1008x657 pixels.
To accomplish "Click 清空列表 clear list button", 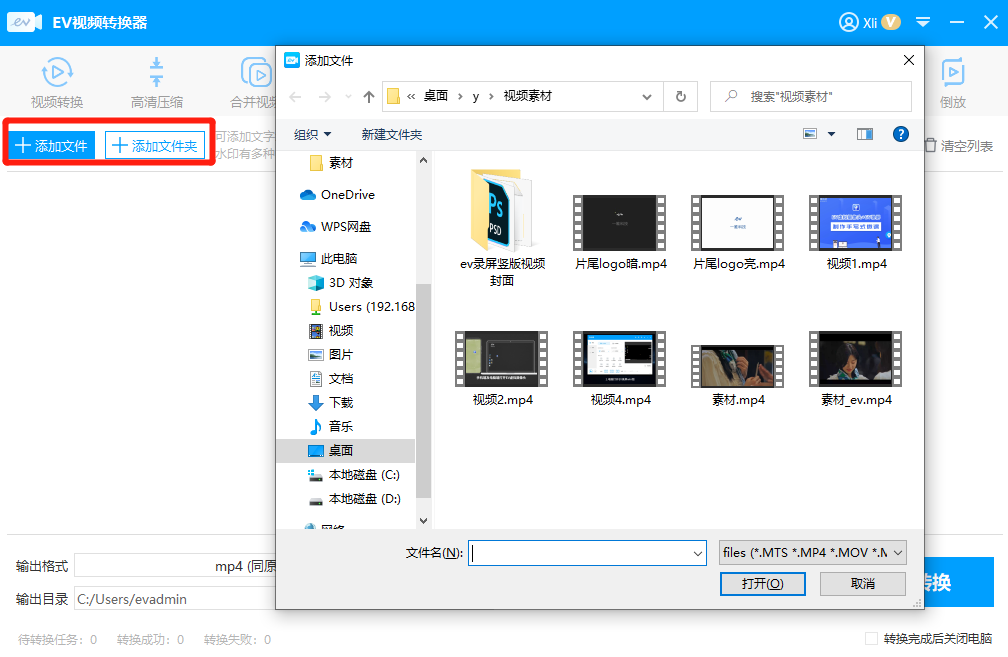I will tap(959, 146).
